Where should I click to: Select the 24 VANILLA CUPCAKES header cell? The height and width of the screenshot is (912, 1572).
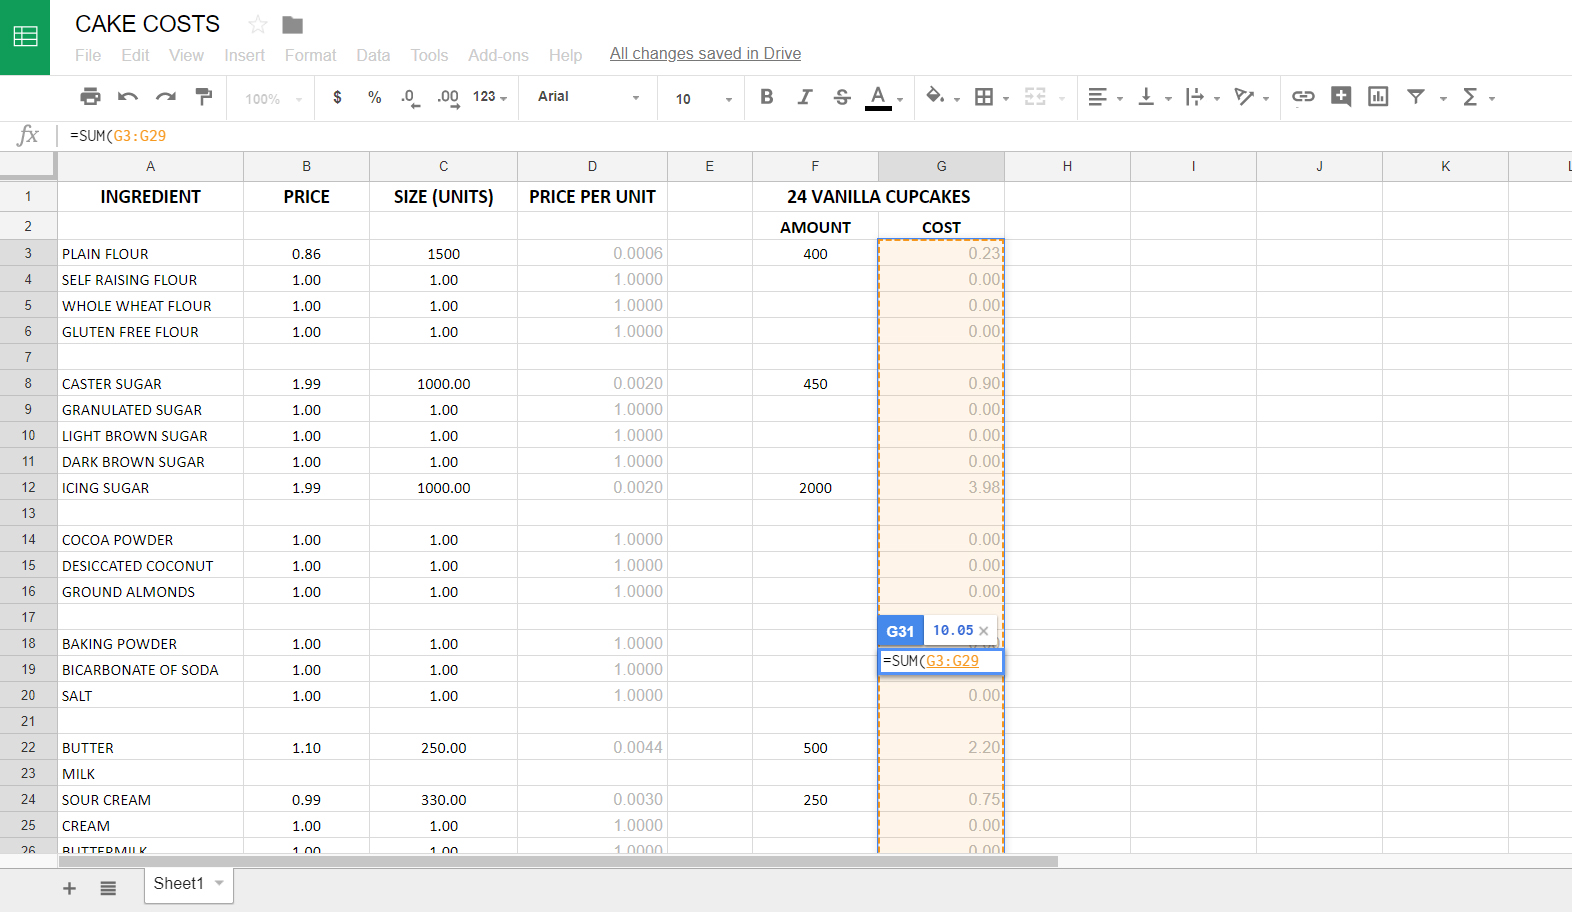(878, 197)
